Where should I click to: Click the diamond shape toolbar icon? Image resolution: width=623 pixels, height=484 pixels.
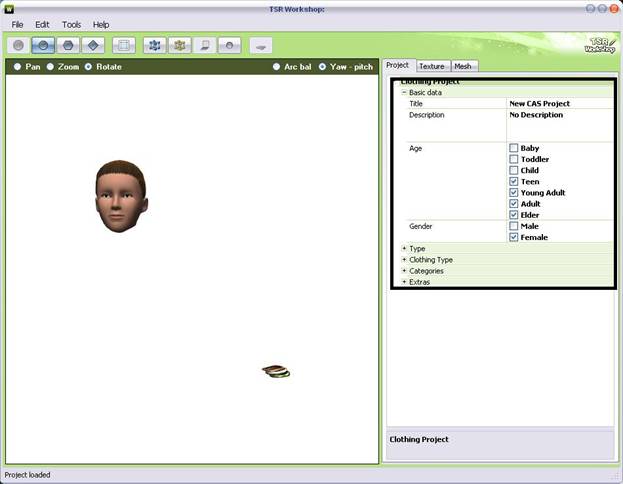point(93,45)
